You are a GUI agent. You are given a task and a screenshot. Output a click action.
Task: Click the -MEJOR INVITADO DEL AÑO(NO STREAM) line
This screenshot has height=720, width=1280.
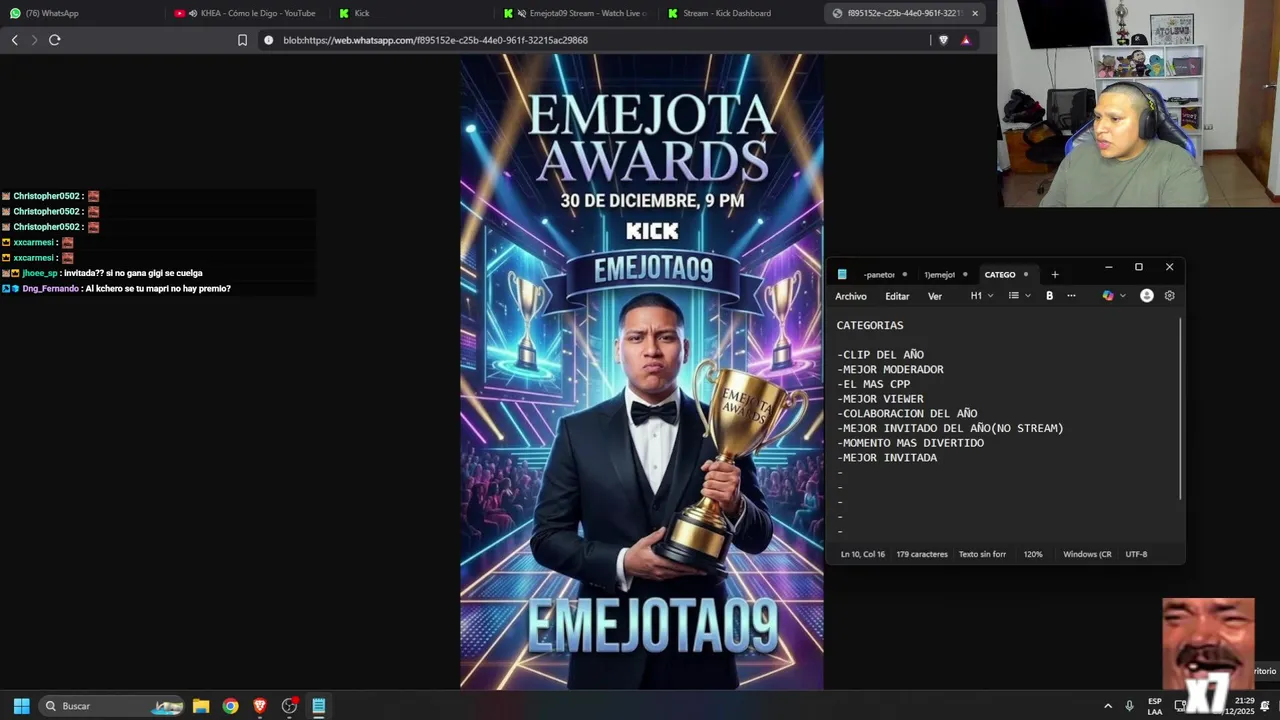coord(950,428)
